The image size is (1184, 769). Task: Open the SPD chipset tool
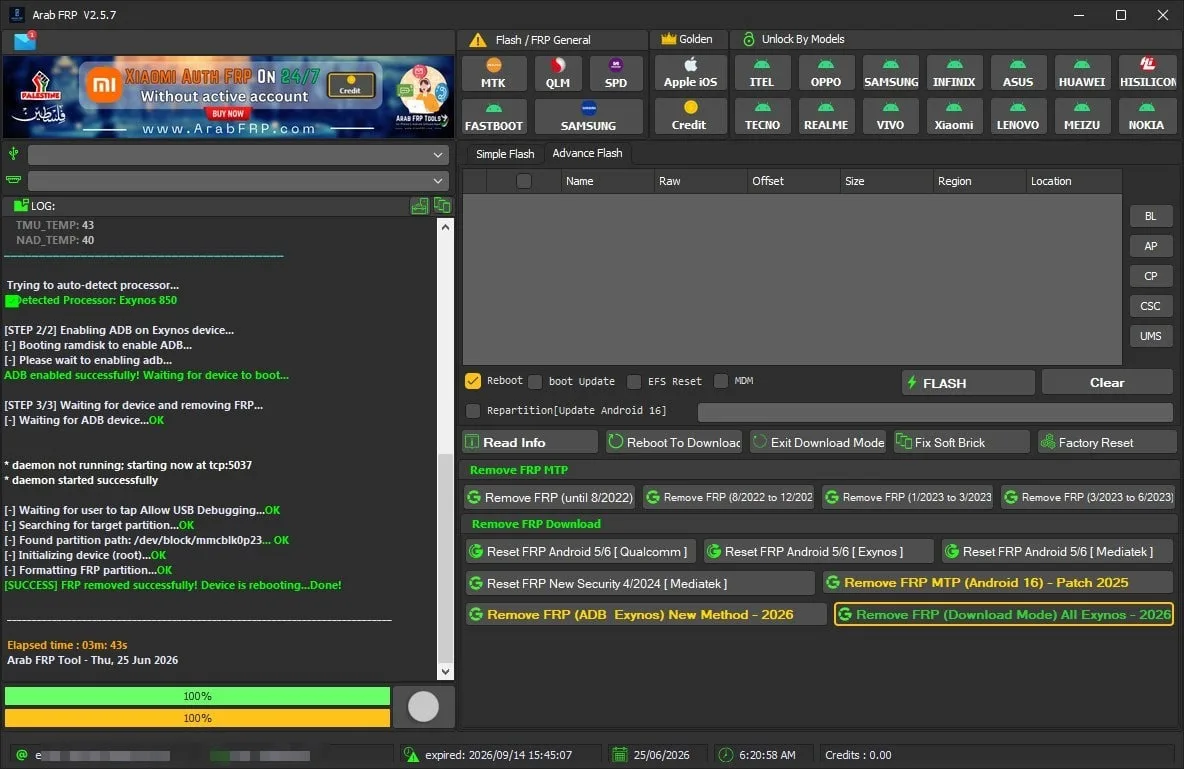click(615, 73)
